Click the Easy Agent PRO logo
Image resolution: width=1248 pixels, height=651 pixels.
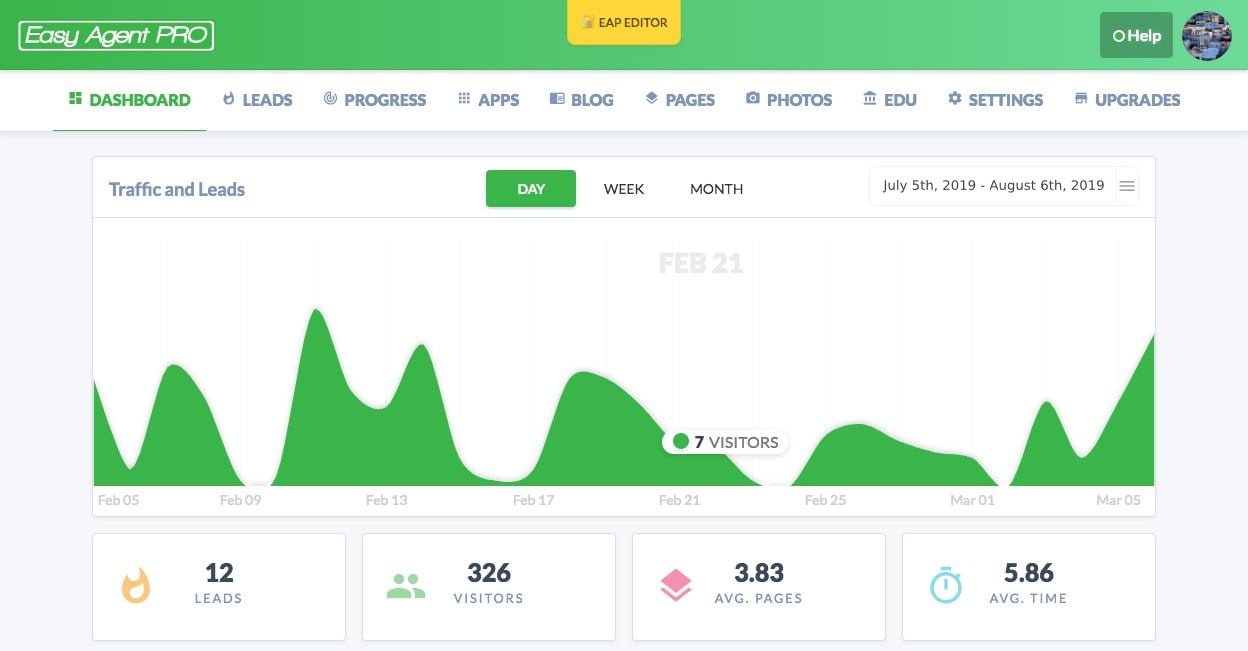(x=116, y=36)
